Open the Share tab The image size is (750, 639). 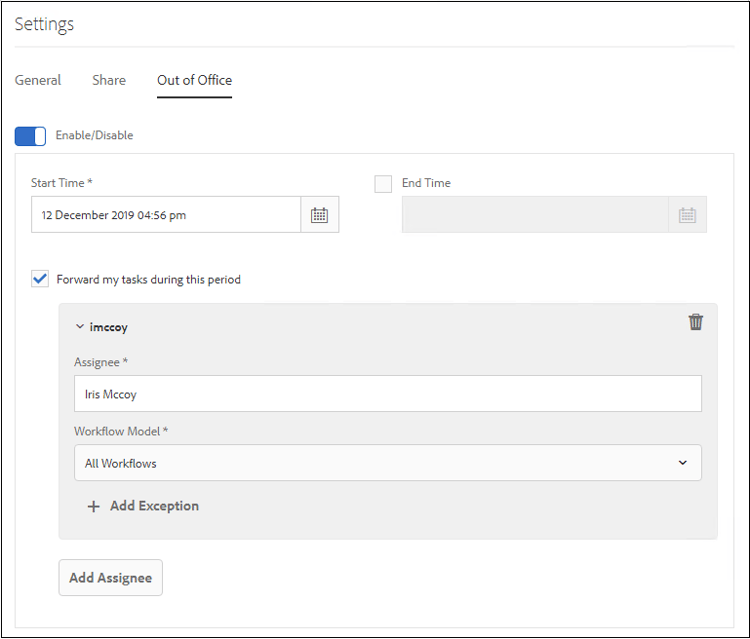click(109, 80)
